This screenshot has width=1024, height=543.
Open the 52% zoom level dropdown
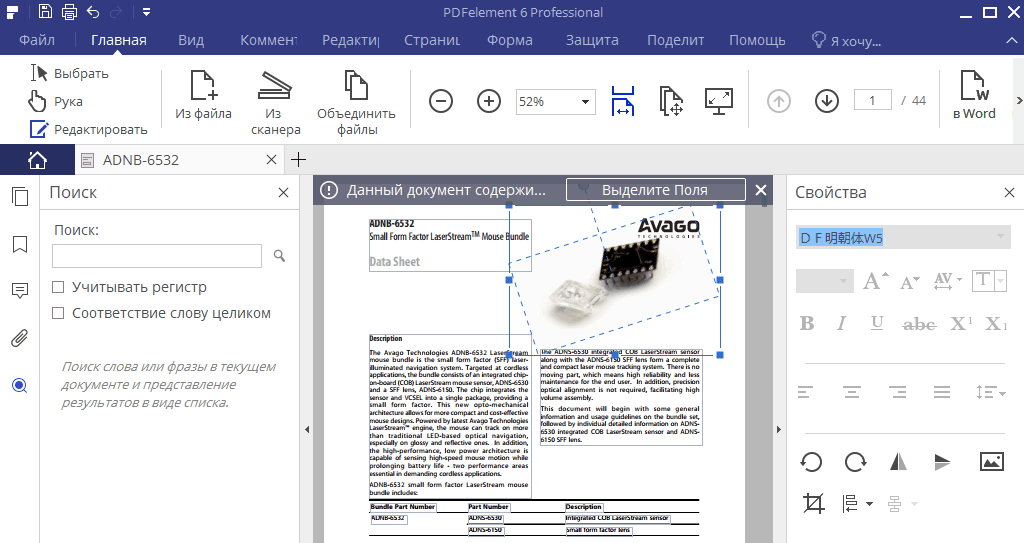click(x=585, y=102)
